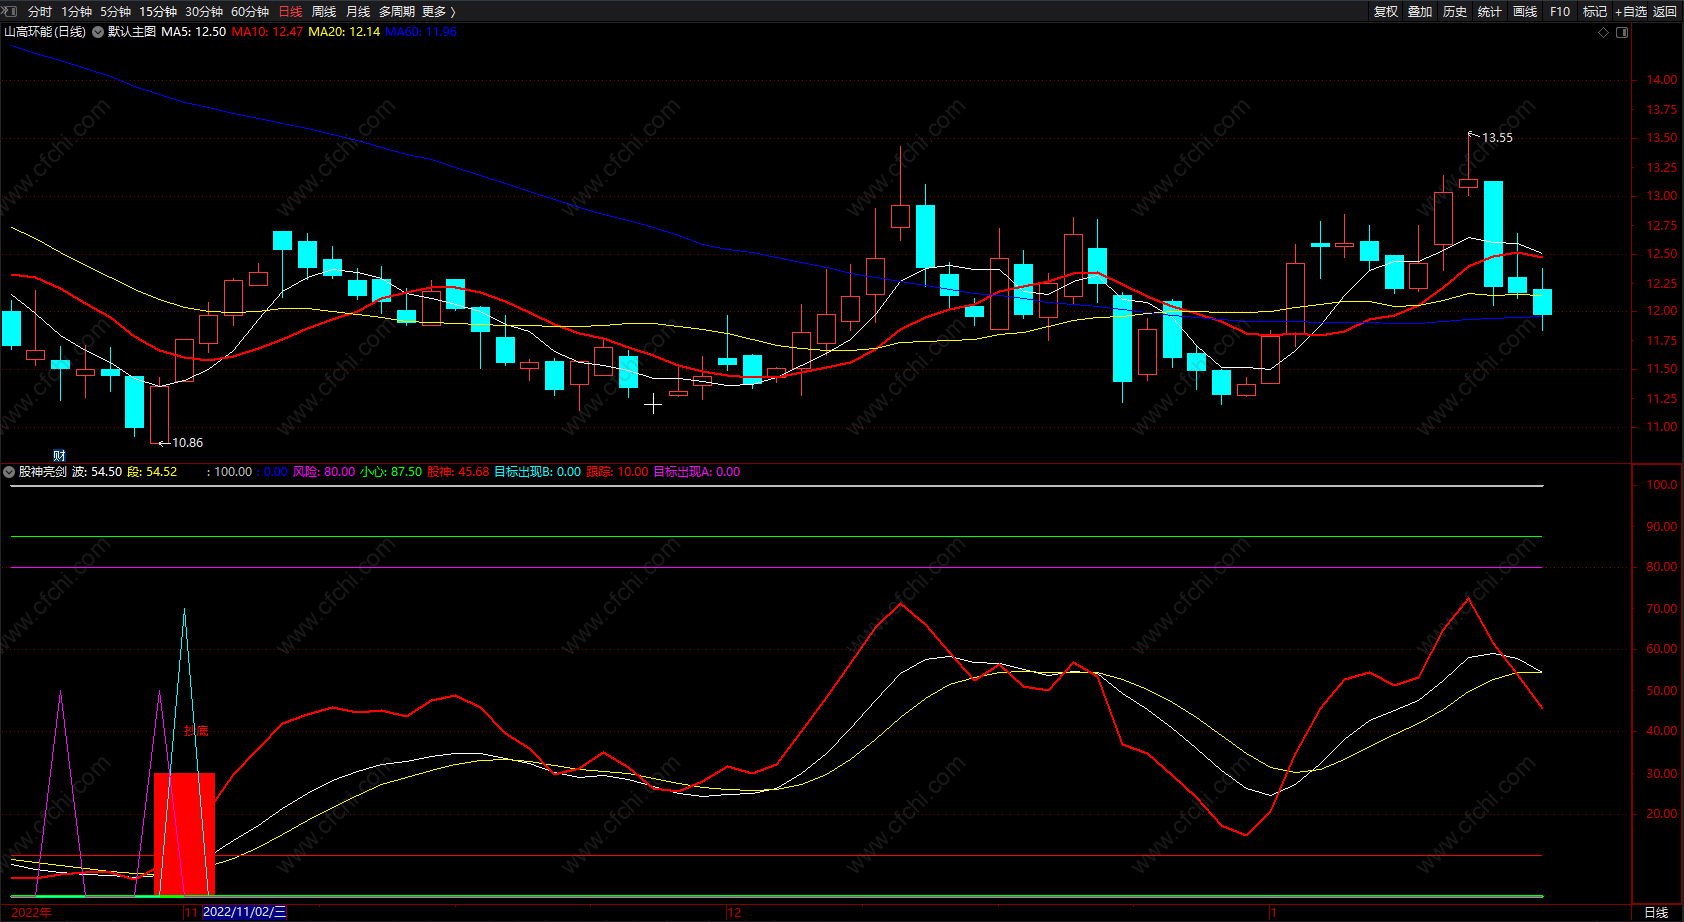The width and height of the screenshot is (1684, 922).
Task: Select the 15分钟 period tab
Action: (158, 12)
